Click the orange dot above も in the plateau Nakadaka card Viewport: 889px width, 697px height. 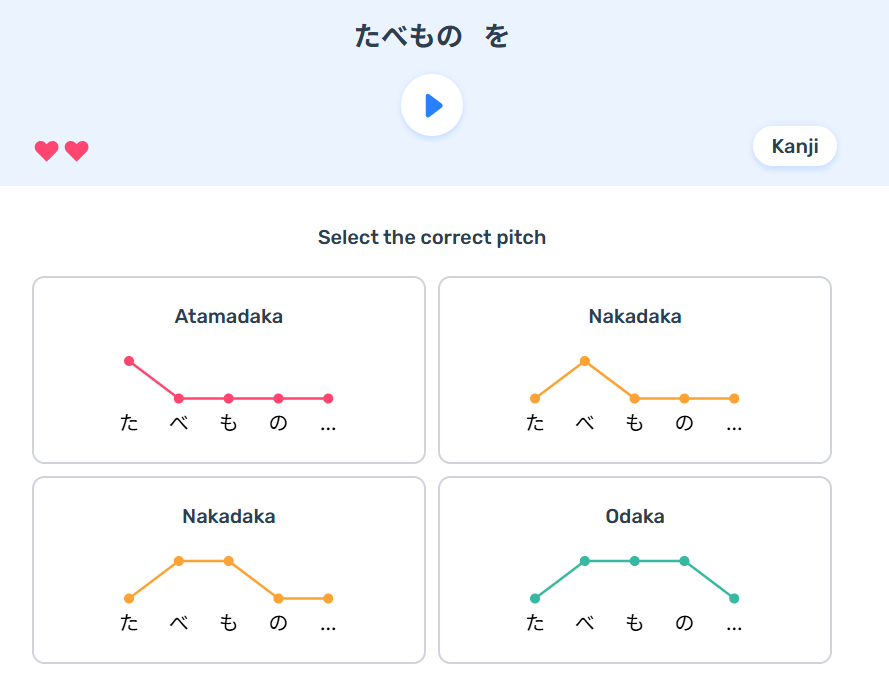click(229, 561)
